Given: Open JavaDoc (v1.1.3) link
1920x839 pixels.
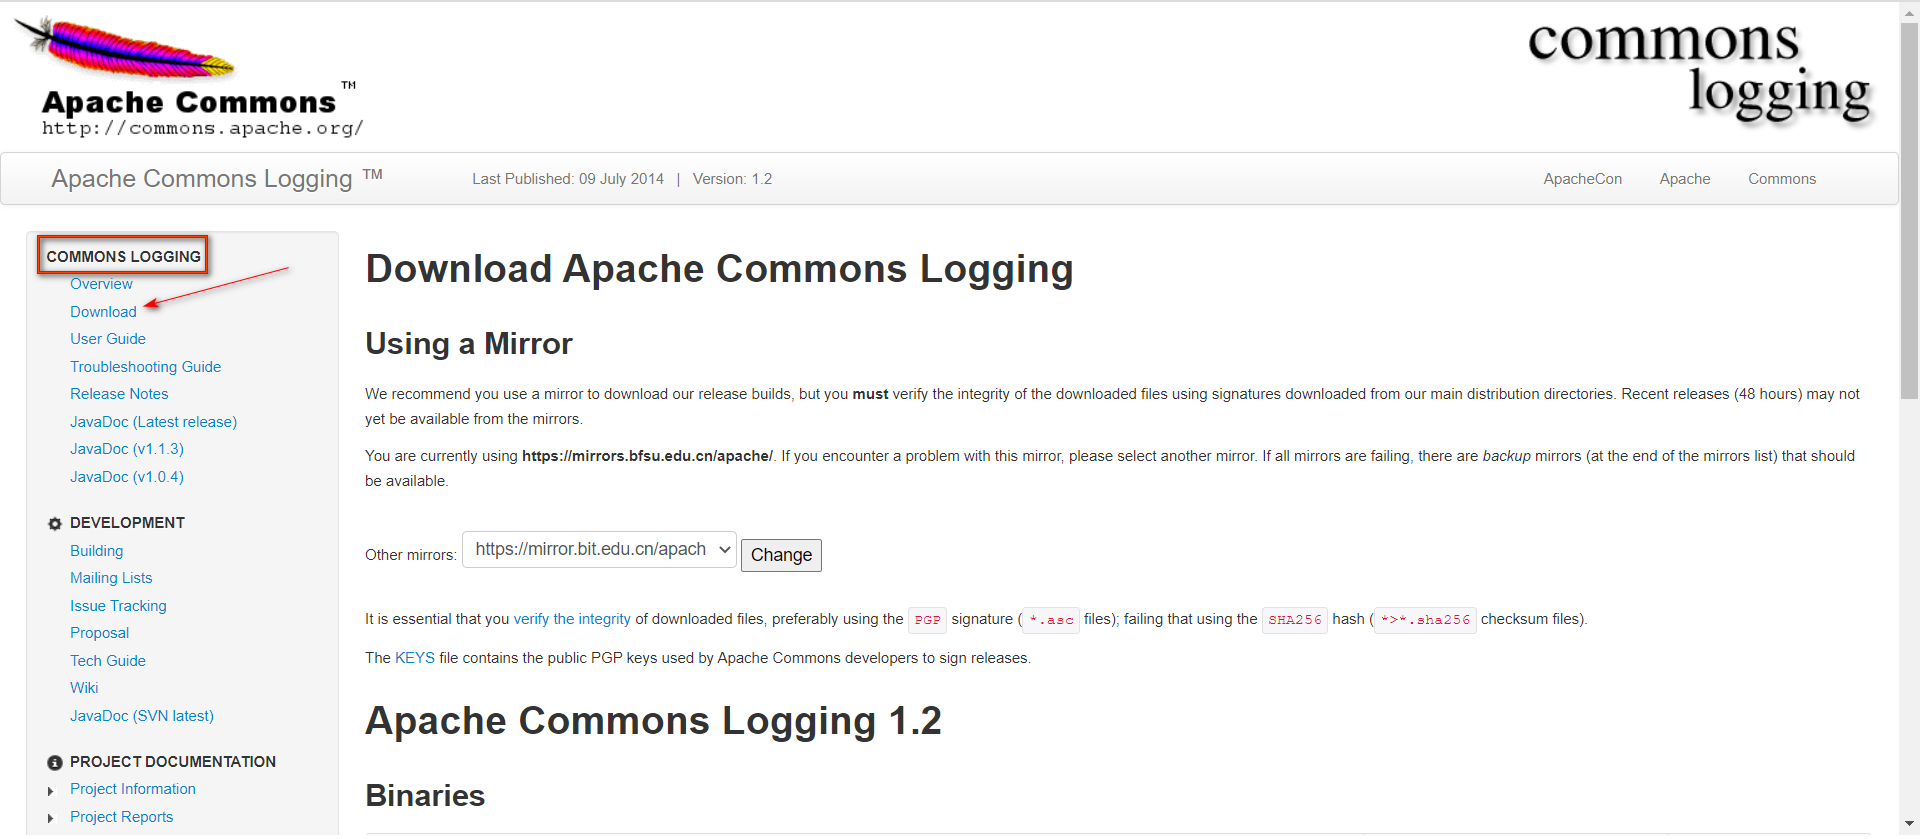Looking at the screenshot, I should tap(127, 449).
